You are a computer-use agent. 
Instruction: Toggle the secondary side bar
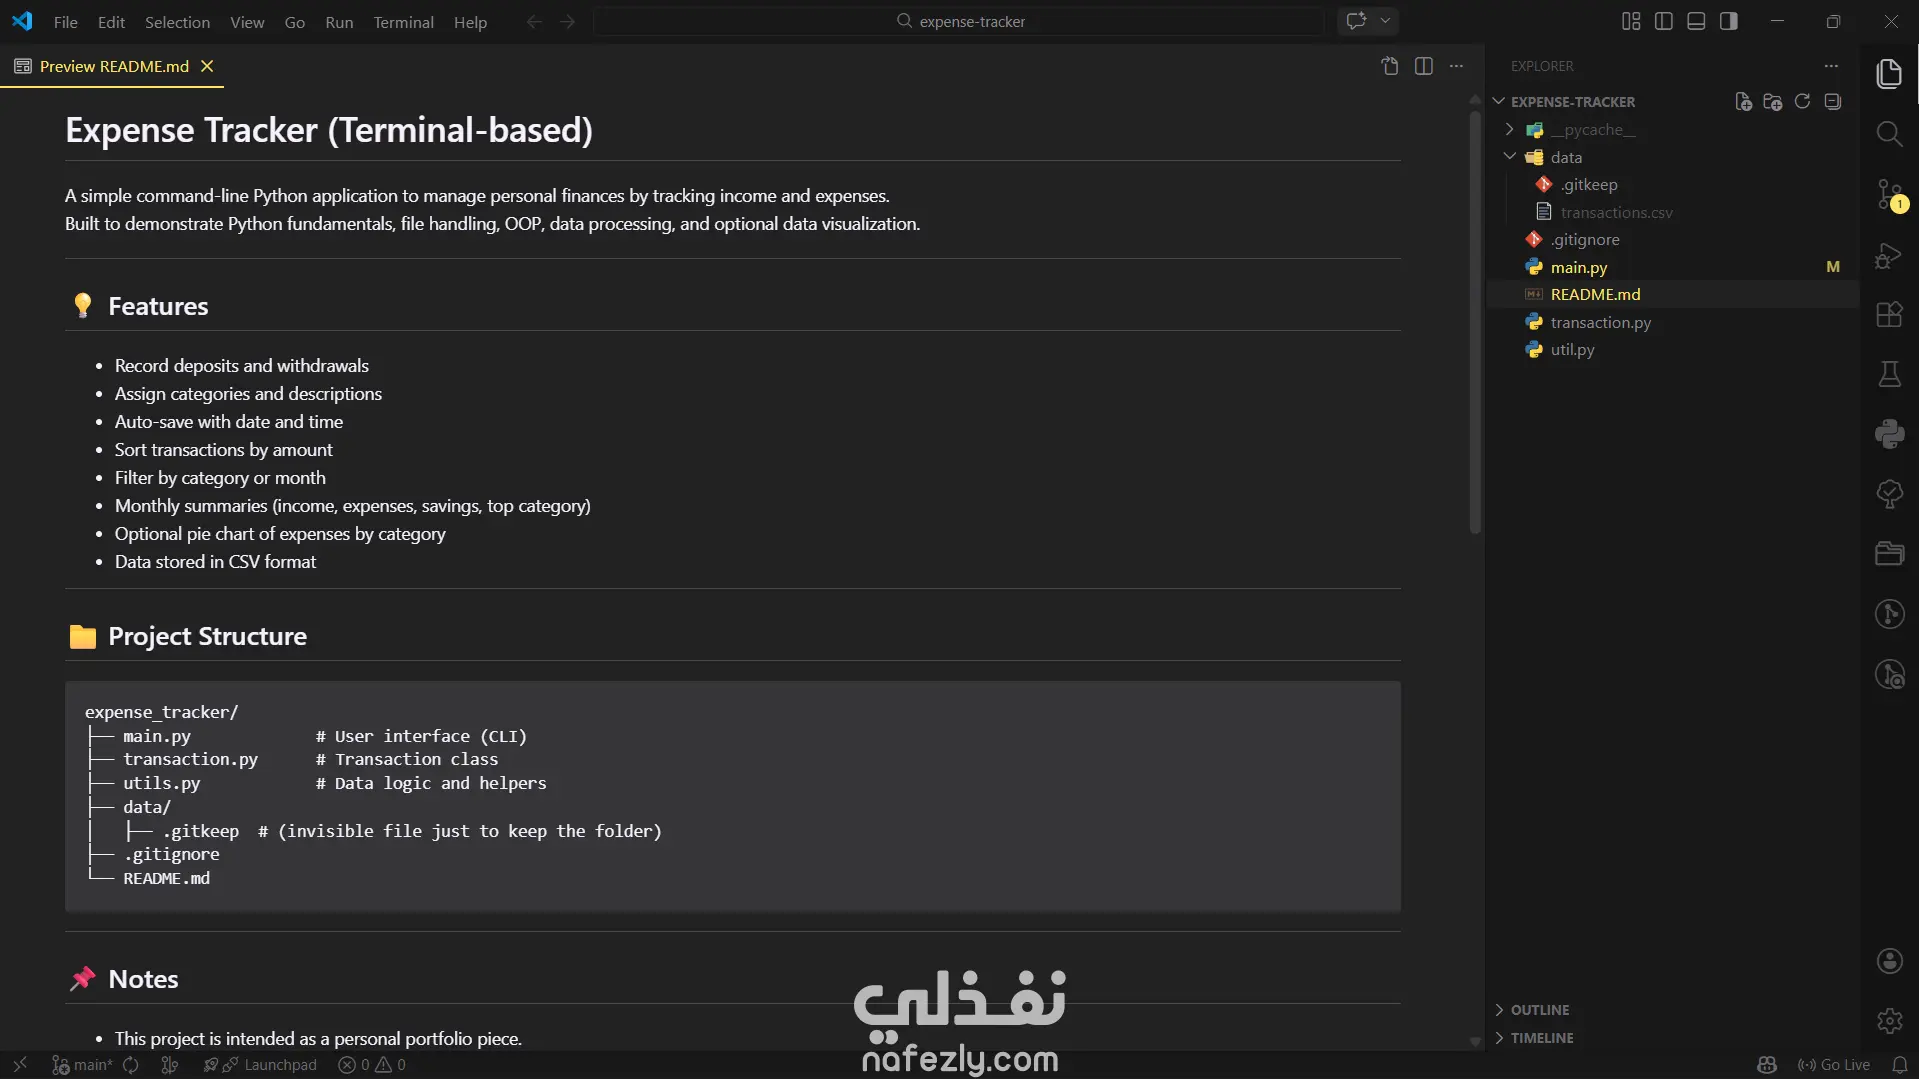pyautogui.click(x=1729, y=21)
